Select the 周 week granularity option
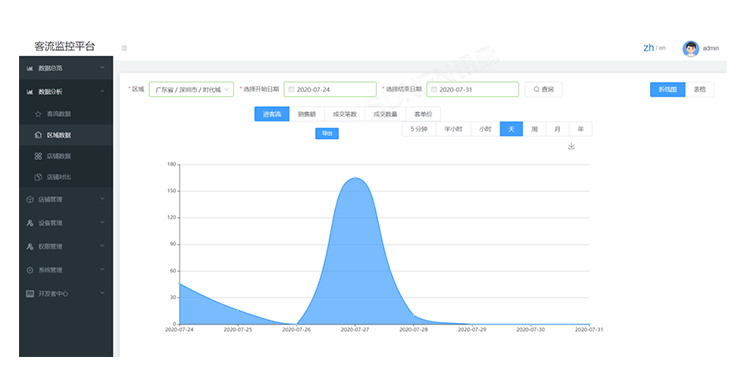Viewport: 750px width, 391px height. point(534,129)
